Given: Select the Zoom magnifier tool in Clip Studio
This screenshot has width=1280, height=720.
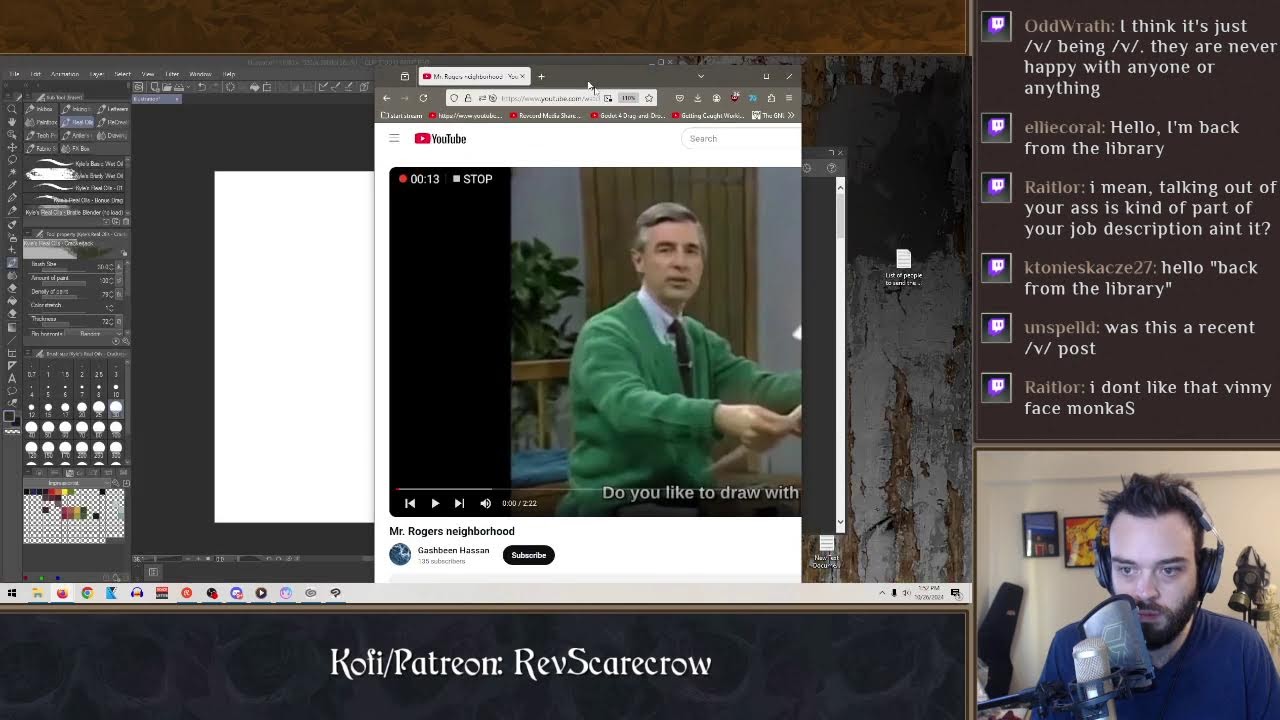Looking at the screenshot, I should [x=12, y=109].
